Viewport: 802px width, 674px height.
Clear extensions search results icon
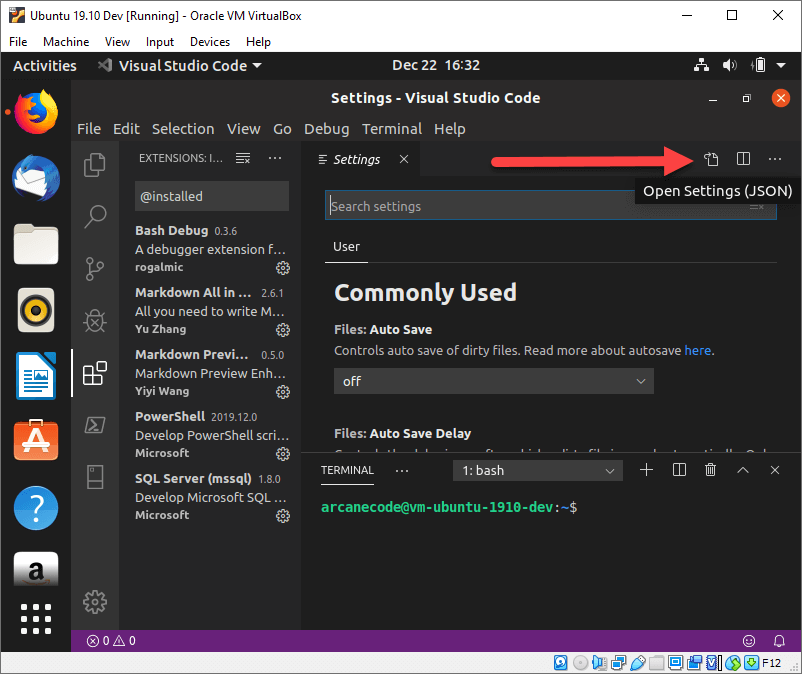tap(243, 158)
